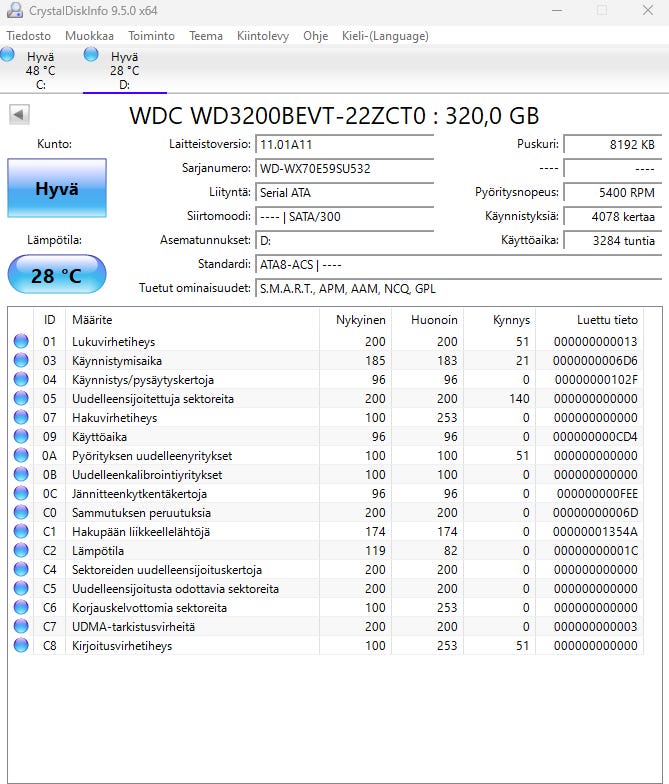Close the CrystalDiskInfo window
The height and width of the screenshot is (784, 669).
(x=648, y=10)
